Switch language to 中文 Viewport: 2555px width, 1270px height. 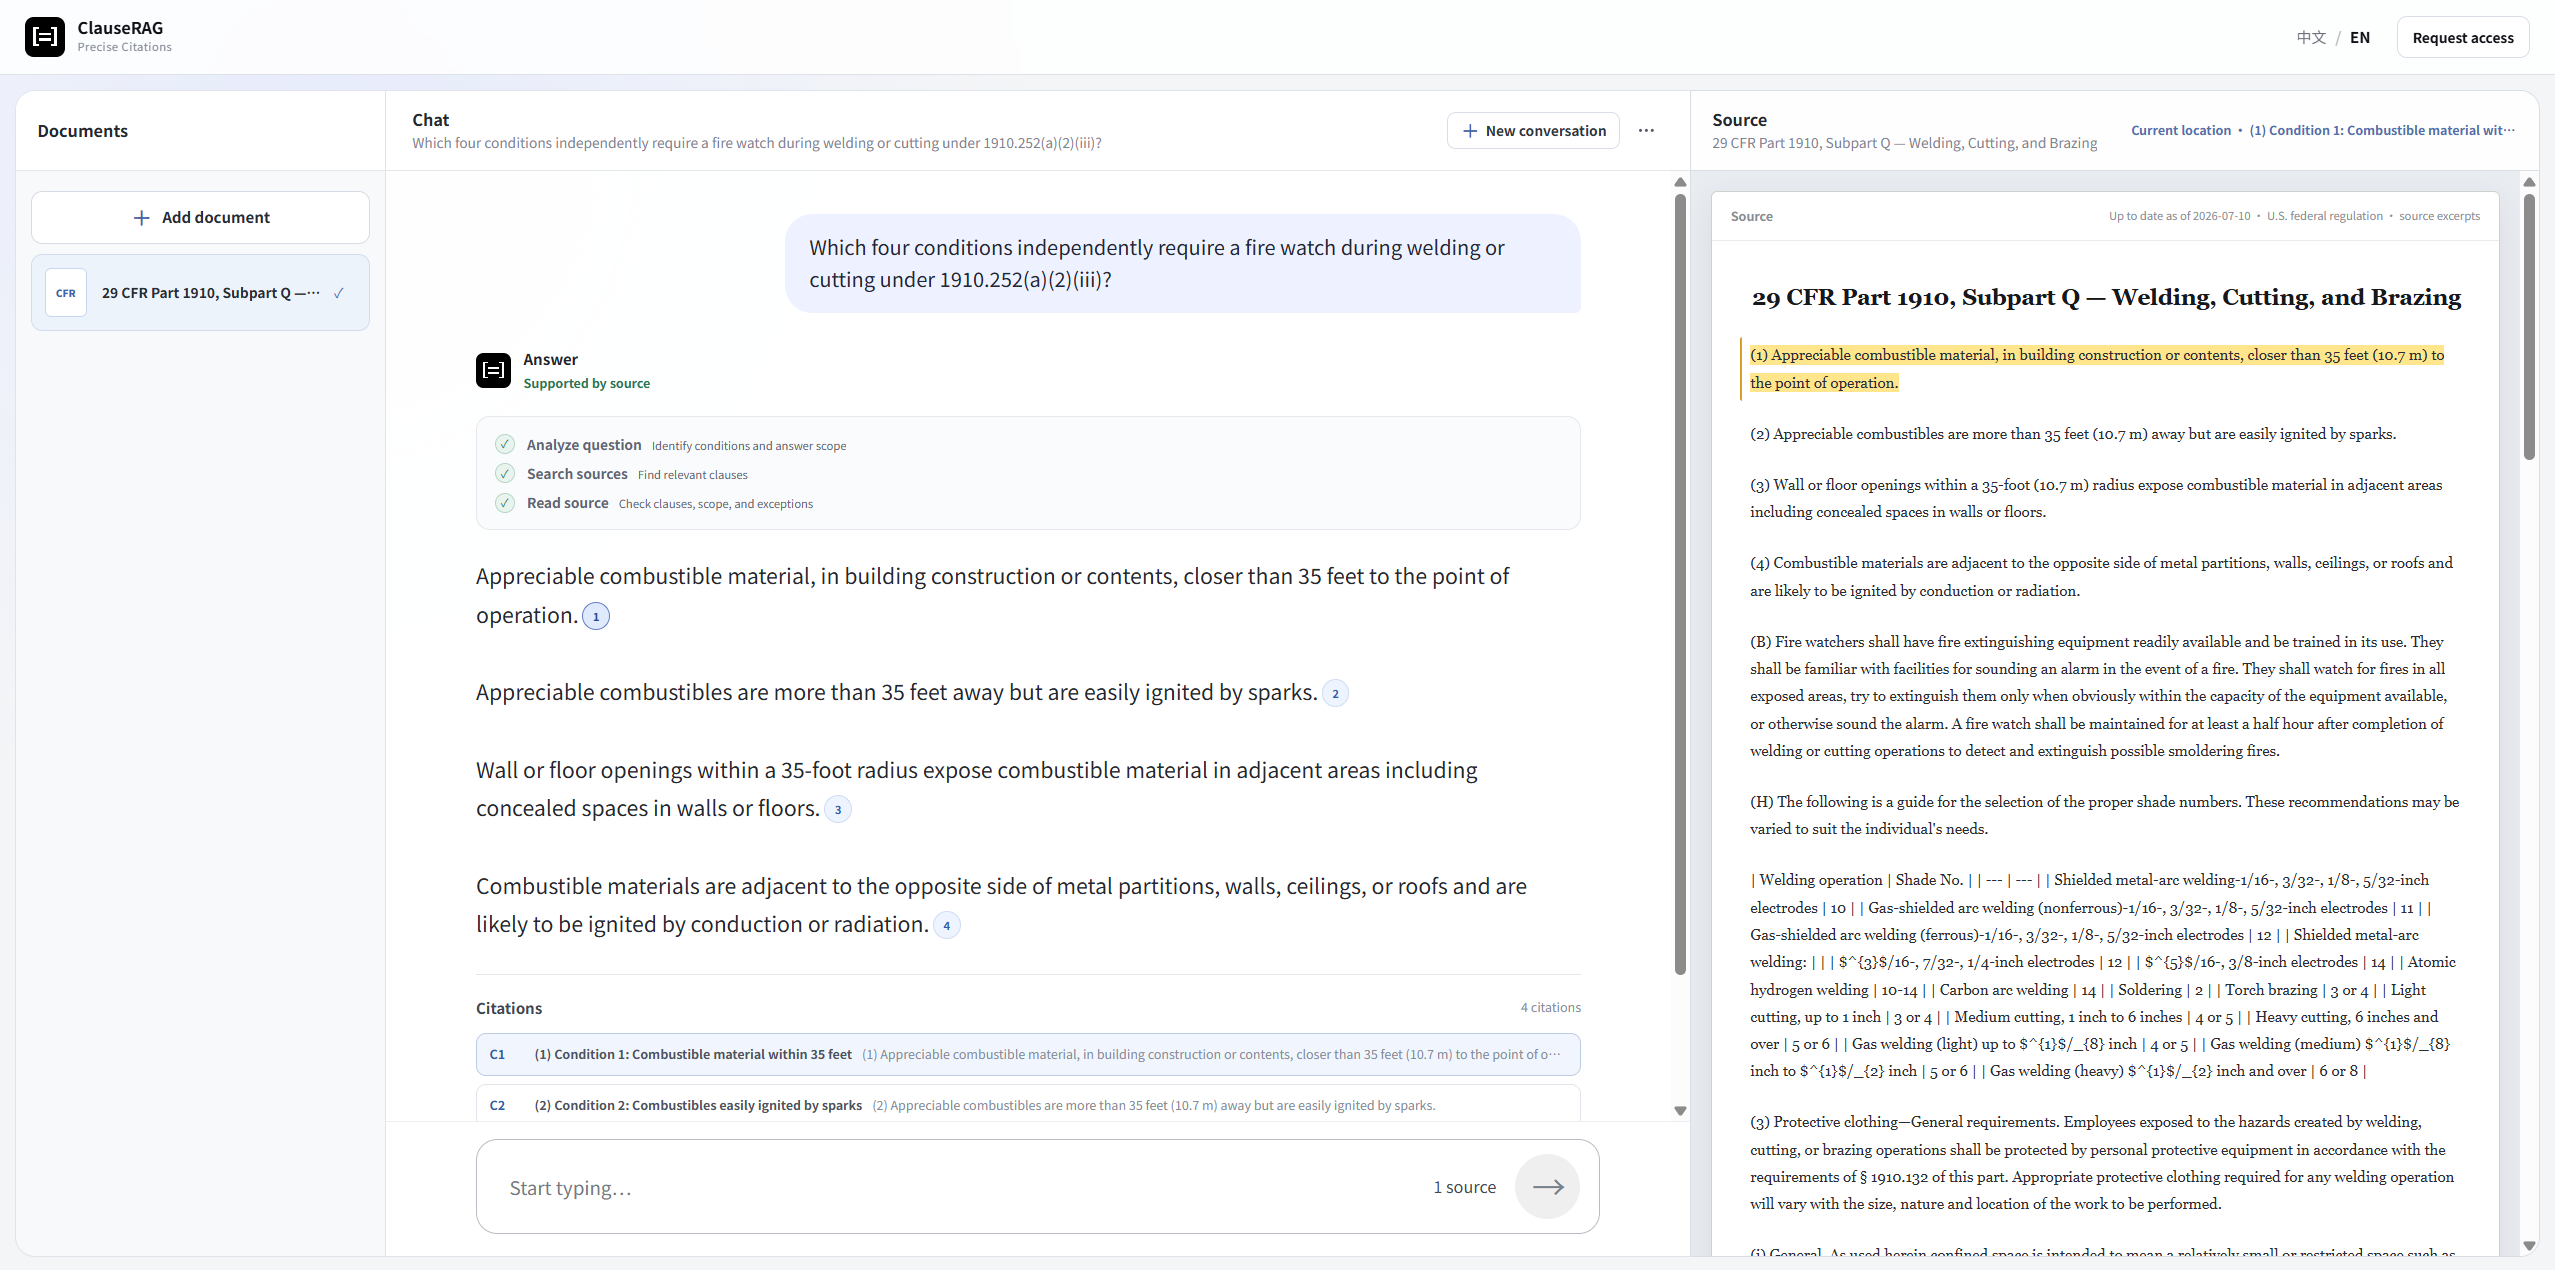(2311, 37)
